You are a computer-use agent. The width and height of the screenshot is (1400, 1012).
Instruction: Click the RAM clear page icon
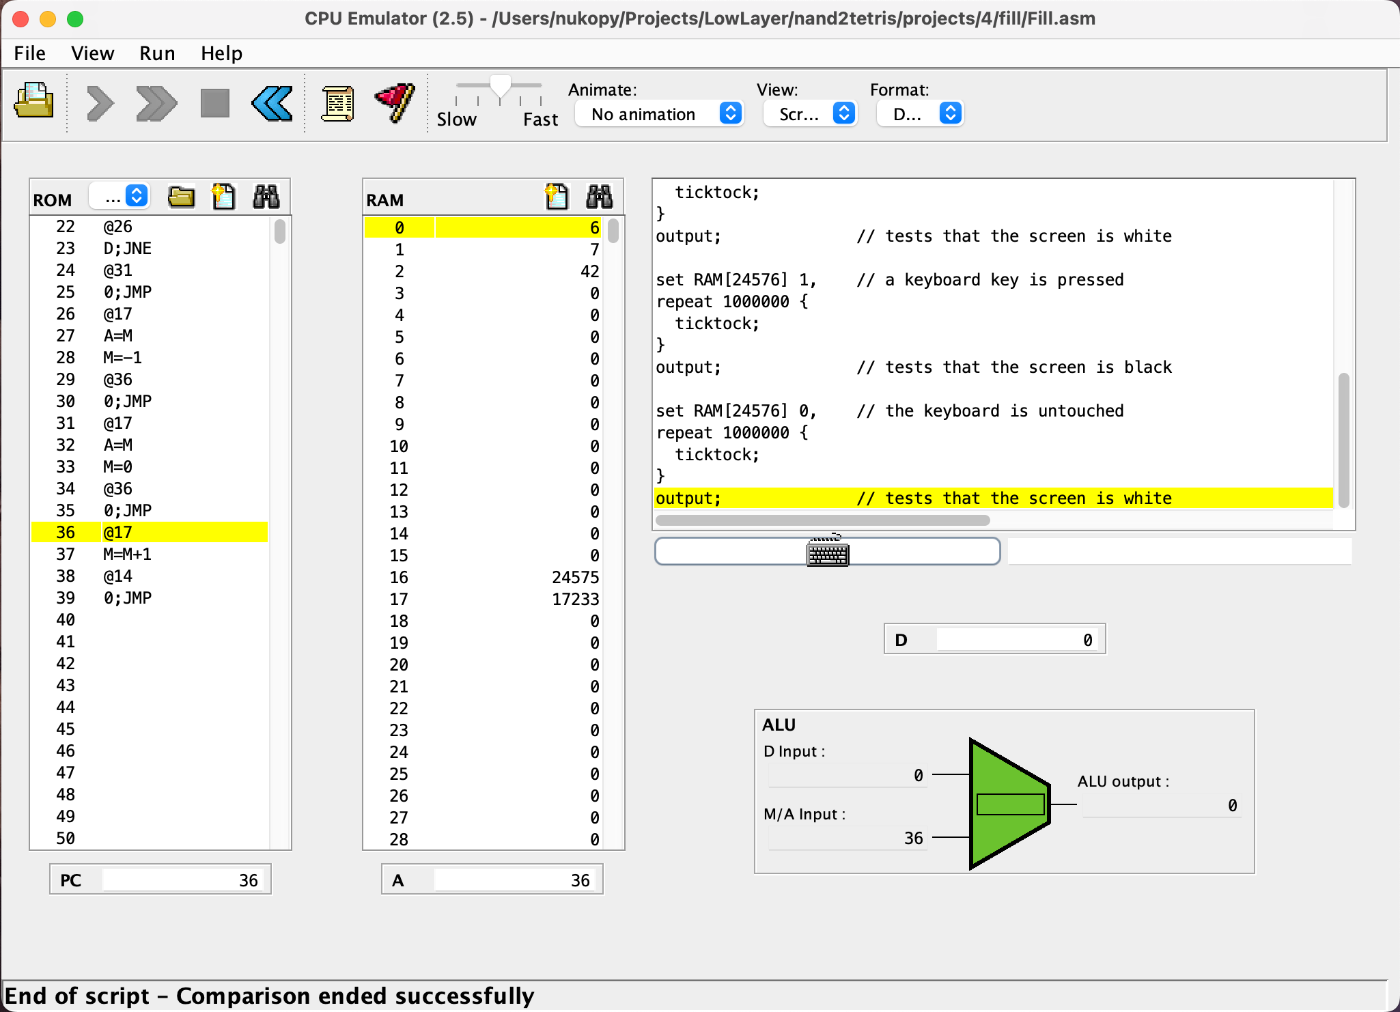pyautogui.click(x=557, y=197)
